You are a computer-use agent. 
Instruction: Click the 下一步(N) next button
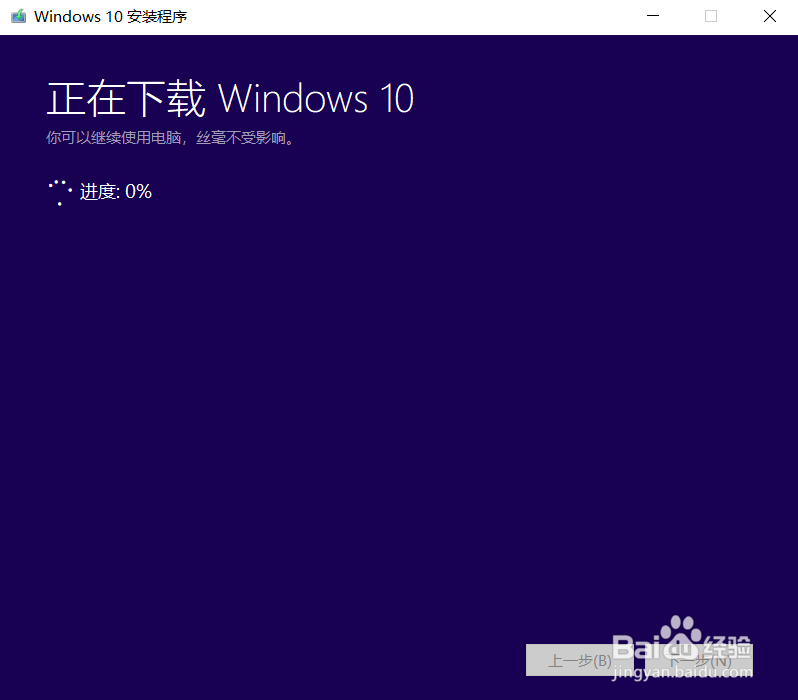pyautogui.click(x=699, y=660)
